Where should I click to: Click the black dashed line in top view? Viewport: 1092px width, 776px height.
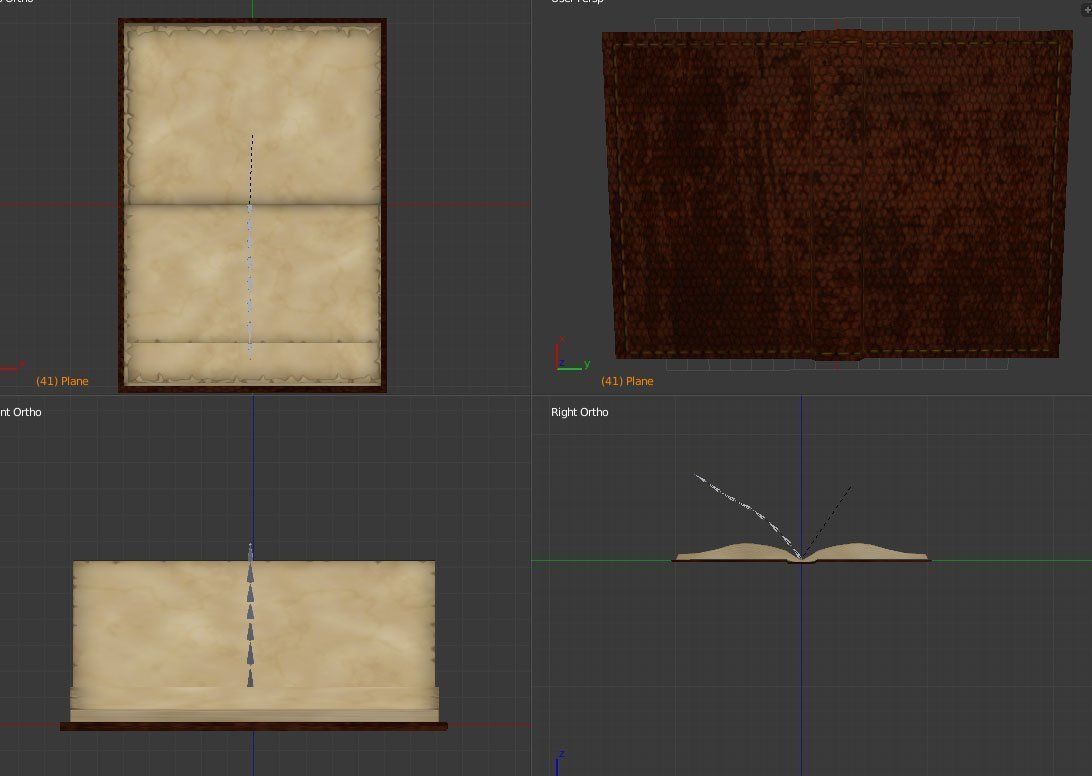pyautogui.click(x=252, y=168)
